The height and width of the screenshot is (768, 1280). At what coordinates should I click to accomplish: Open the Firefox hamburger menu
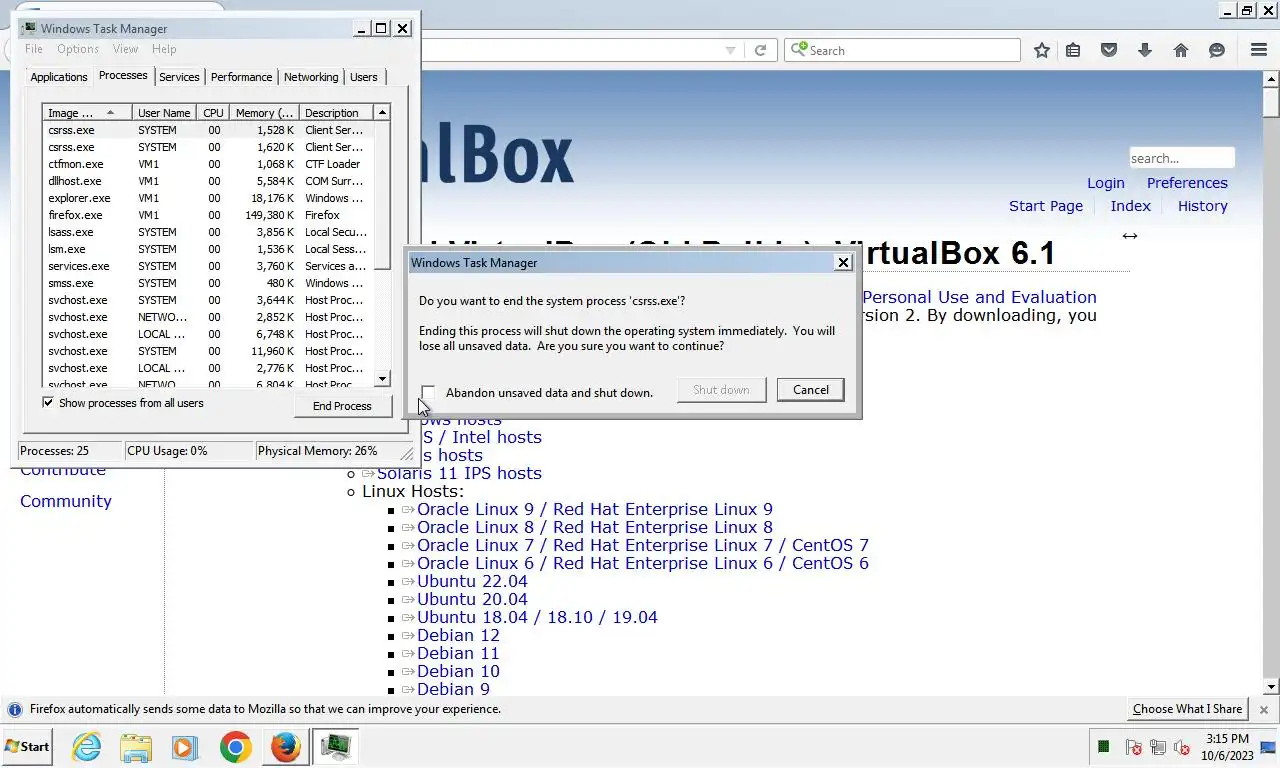(x=1259, y=50)
